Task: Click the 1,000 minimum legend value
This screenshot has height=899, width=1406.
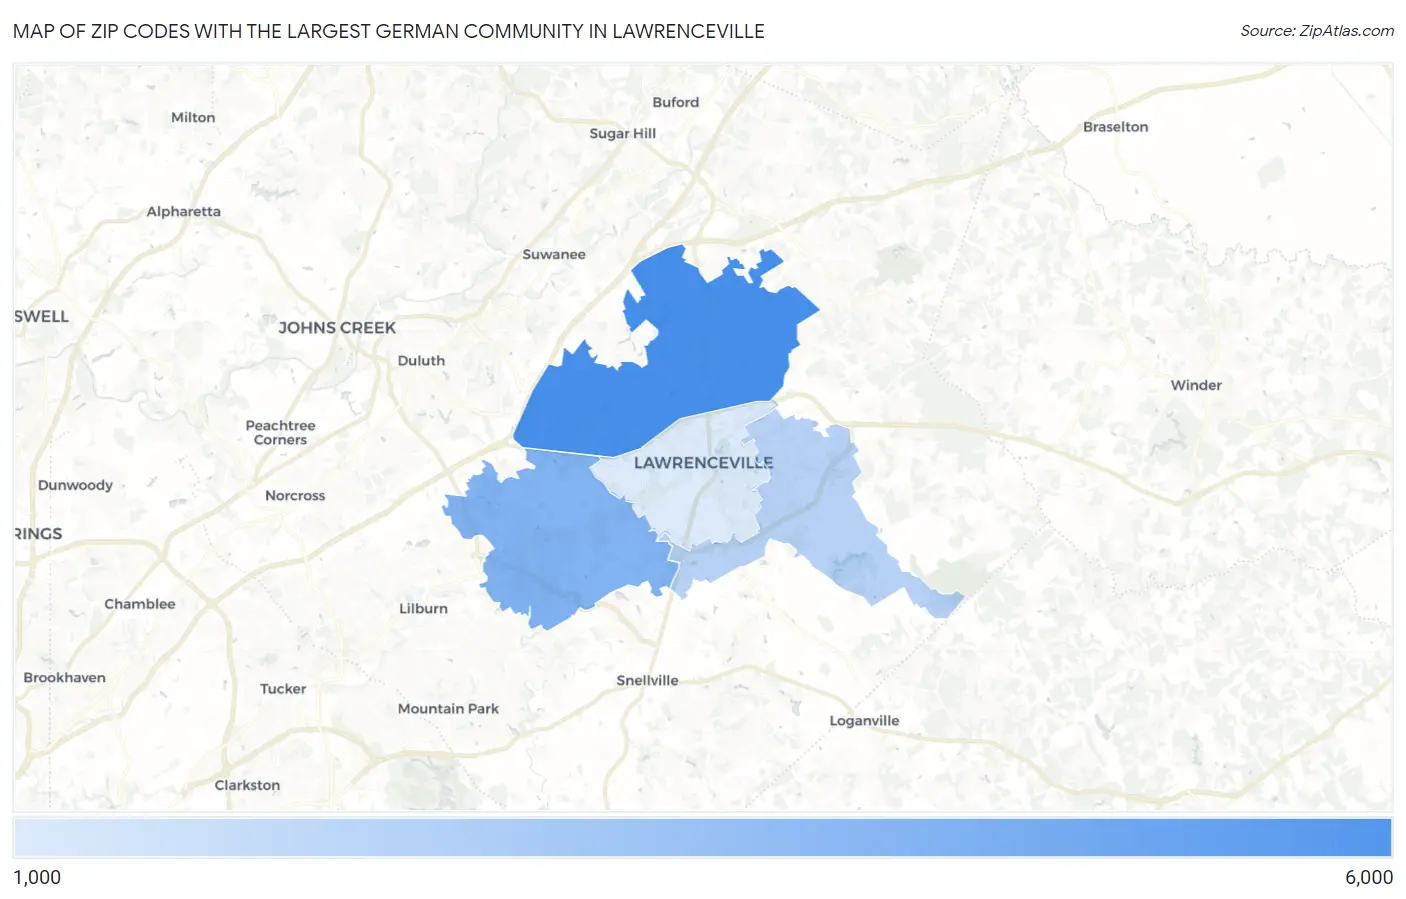Action: point(37,877)
